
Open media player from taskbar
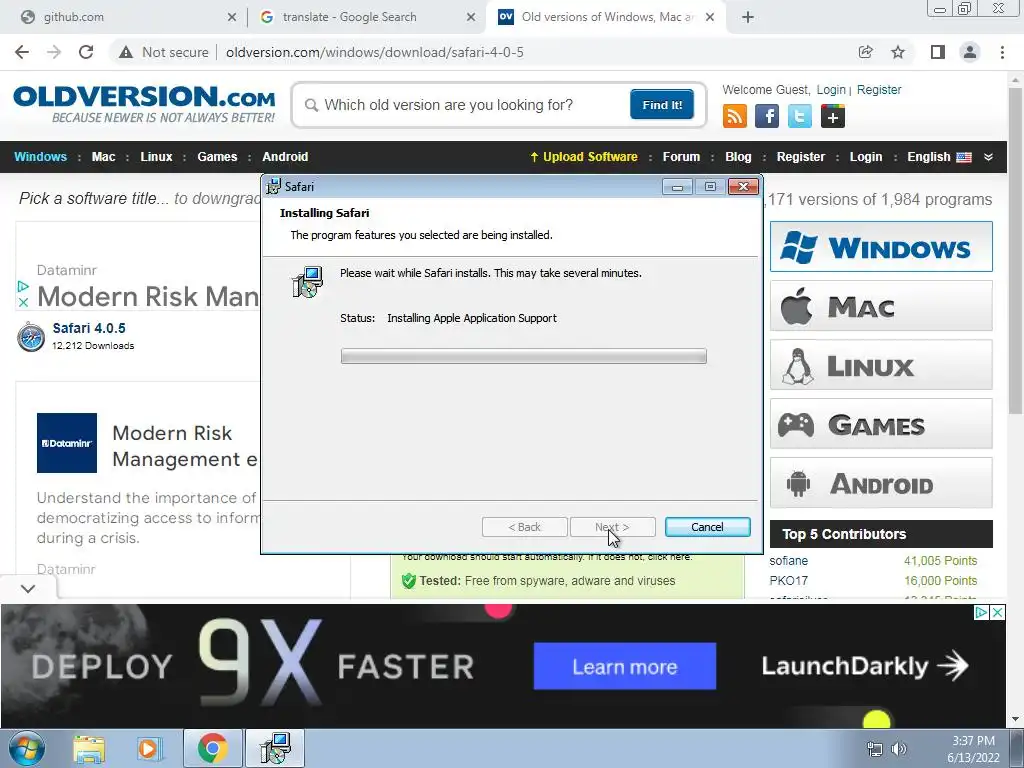149,748
